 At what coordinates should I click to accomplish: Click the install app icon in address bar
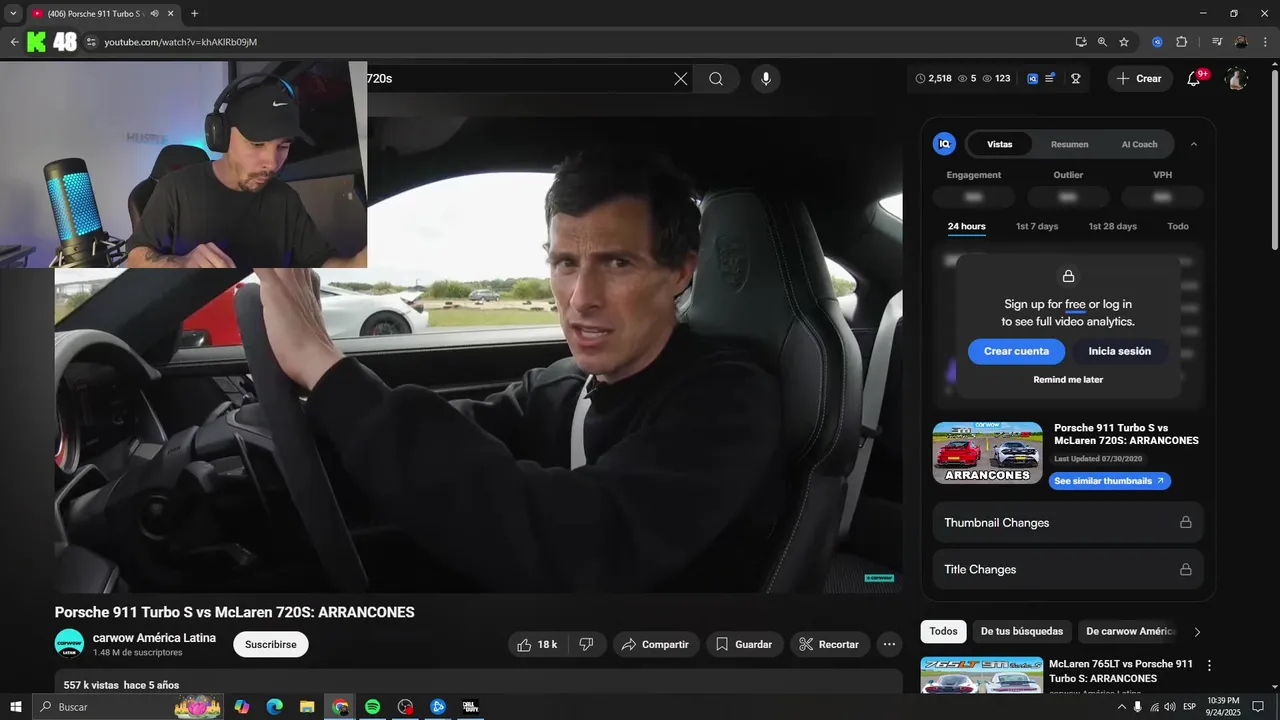point(1081,42)
